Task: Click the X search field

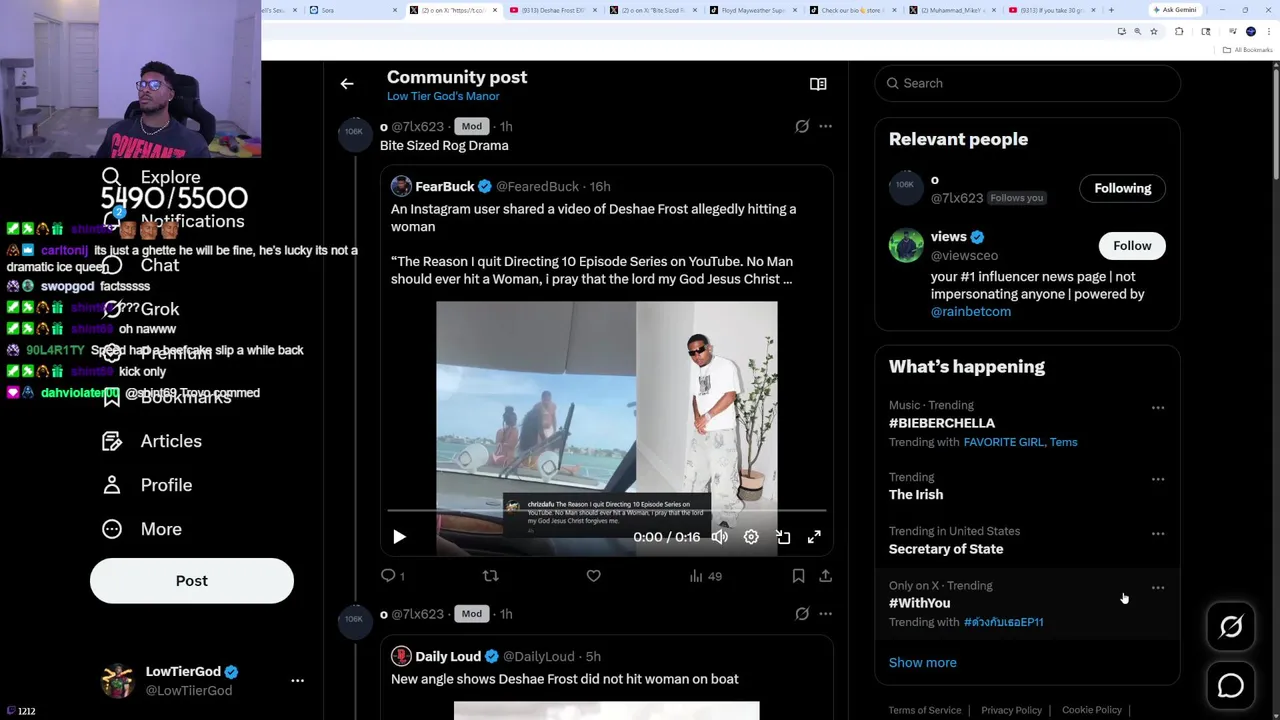Action: click(1027, 83)
